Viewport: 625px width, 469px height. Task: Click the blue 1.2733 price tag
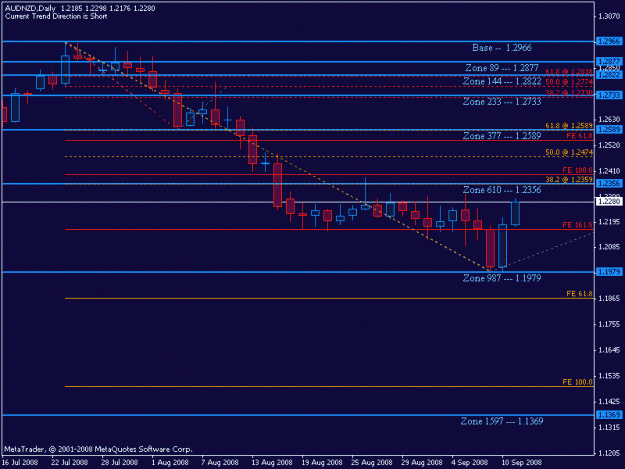tap(609, 95)
